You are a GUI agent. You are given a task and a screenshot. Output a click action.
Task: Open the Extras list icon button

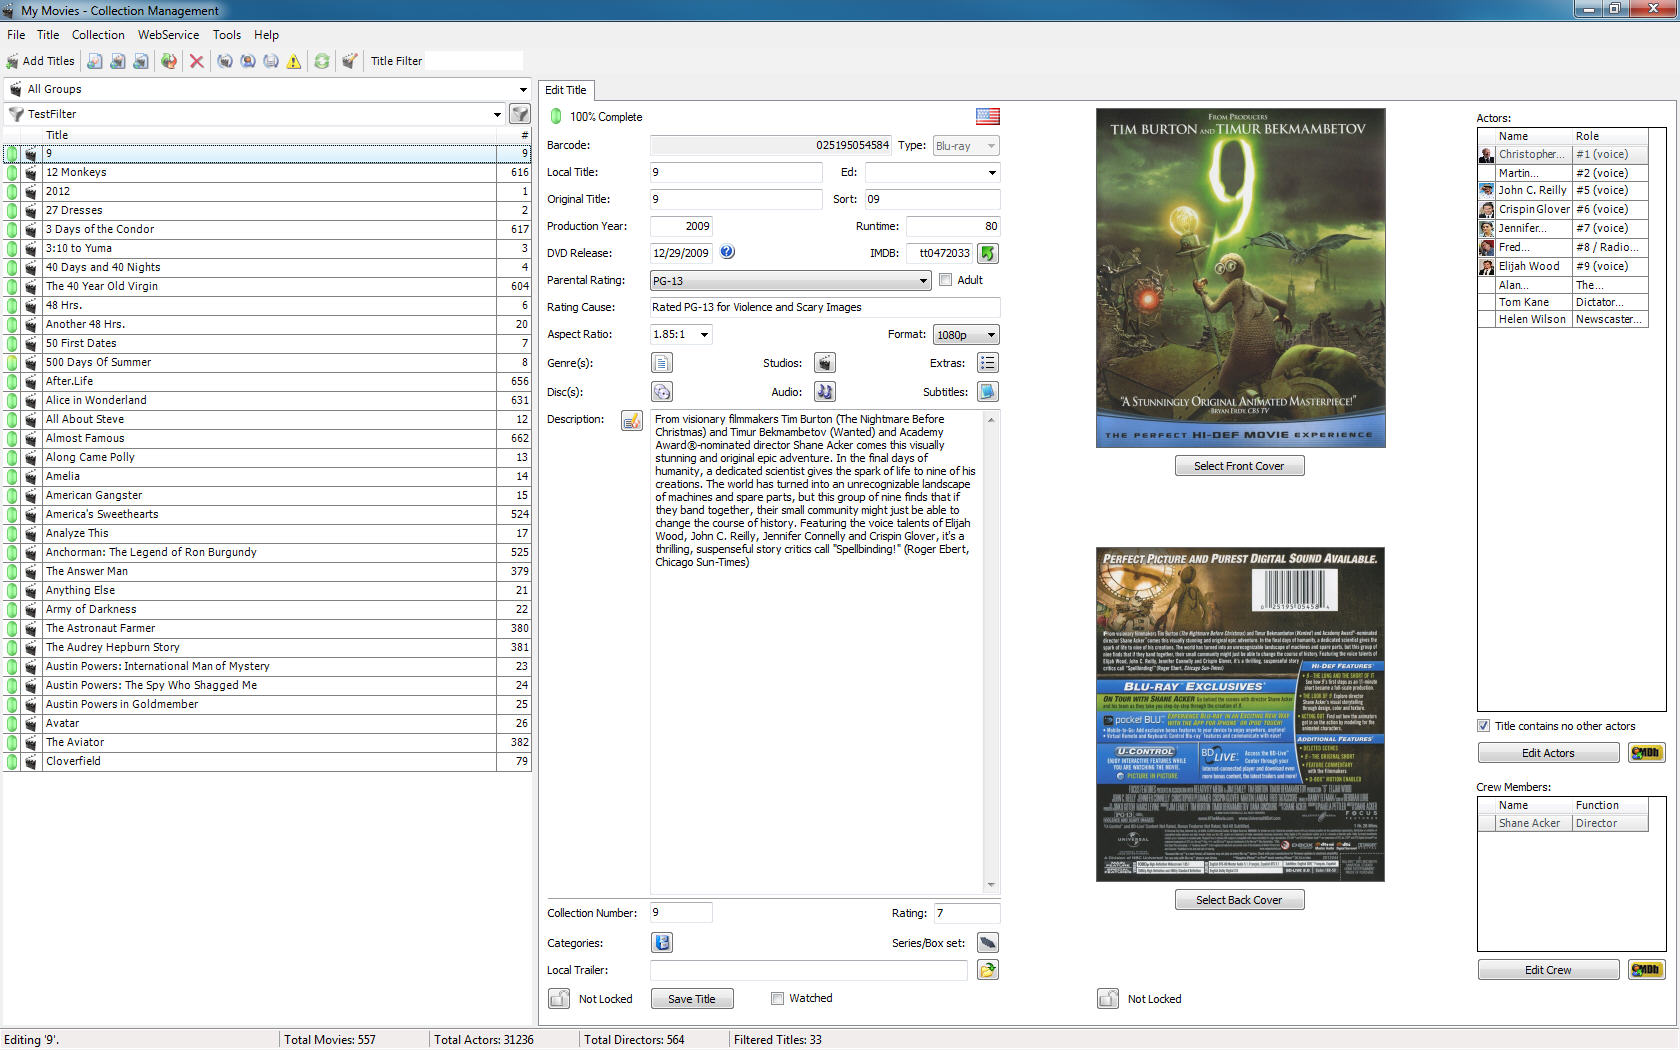(988, 363)
